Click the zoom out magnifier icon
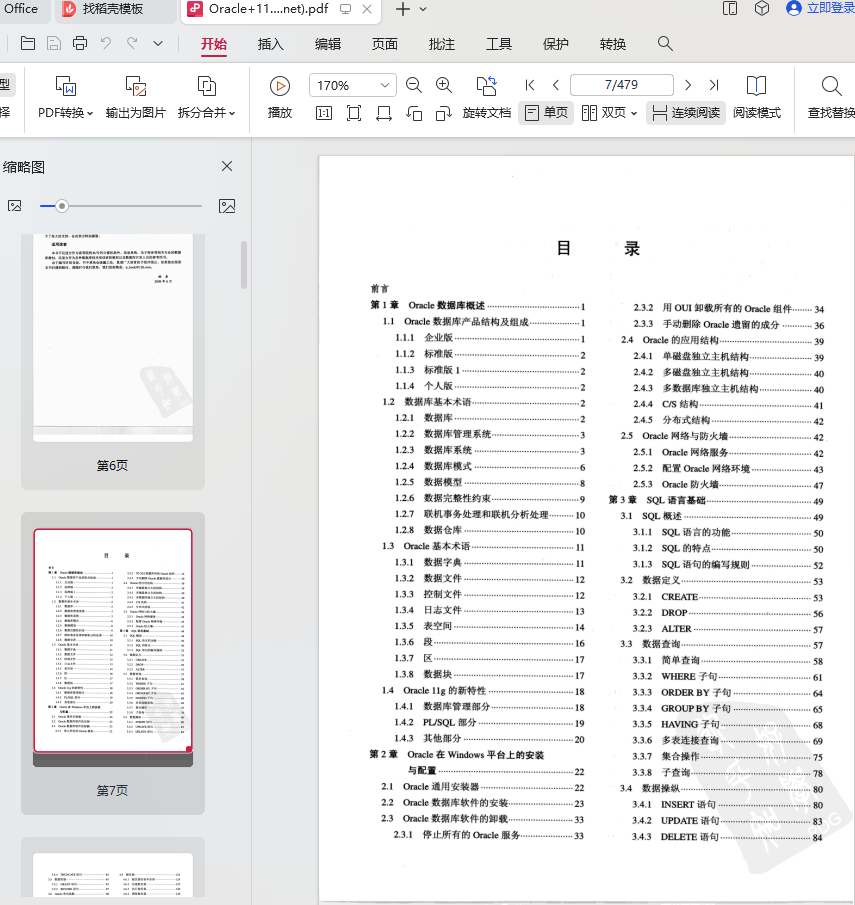The width and height of the screenshot is (855, 905). [x=413, y=85]
